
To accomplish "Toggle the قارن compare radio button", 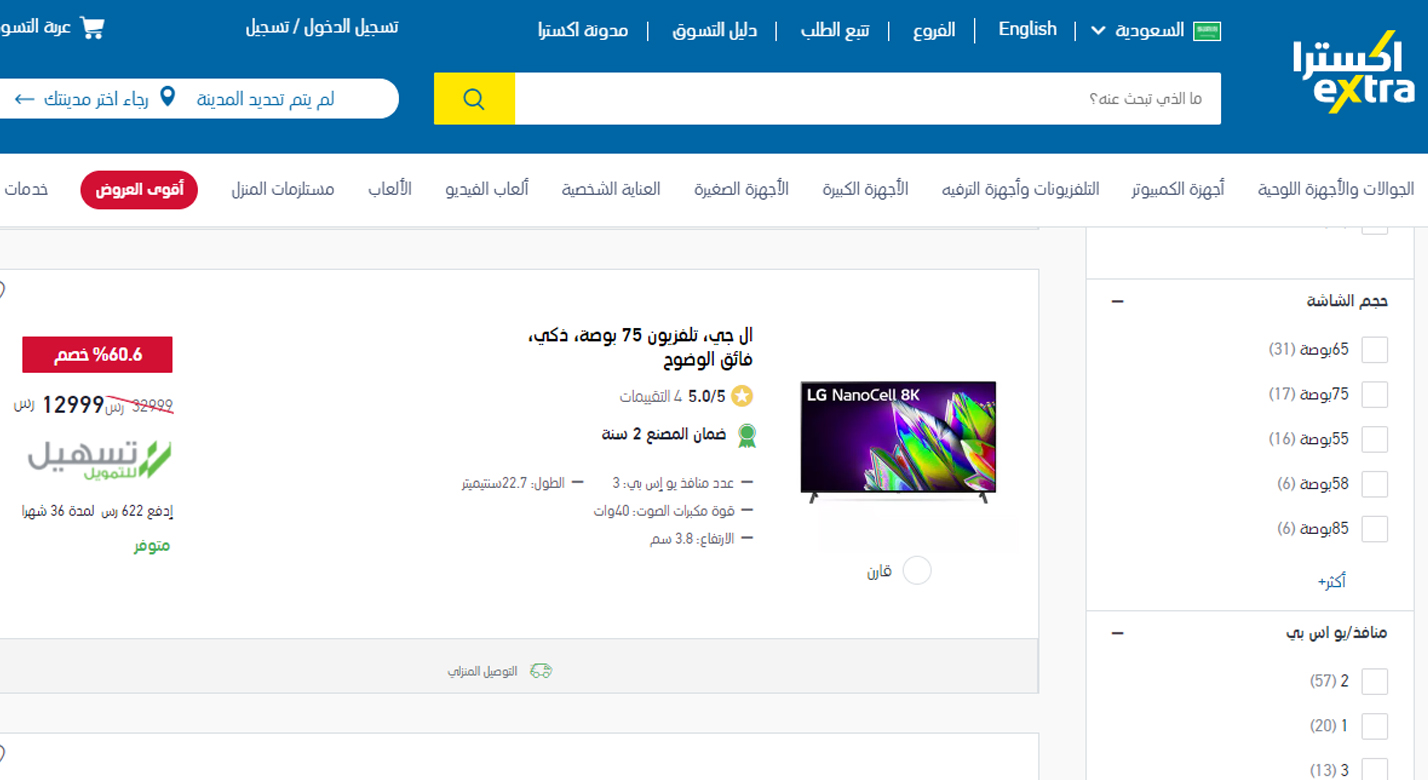I will point(917,571).
